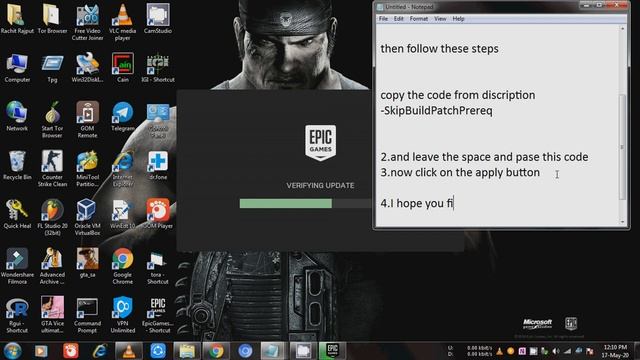Open Chrome from the taskbar

point(216,351)
